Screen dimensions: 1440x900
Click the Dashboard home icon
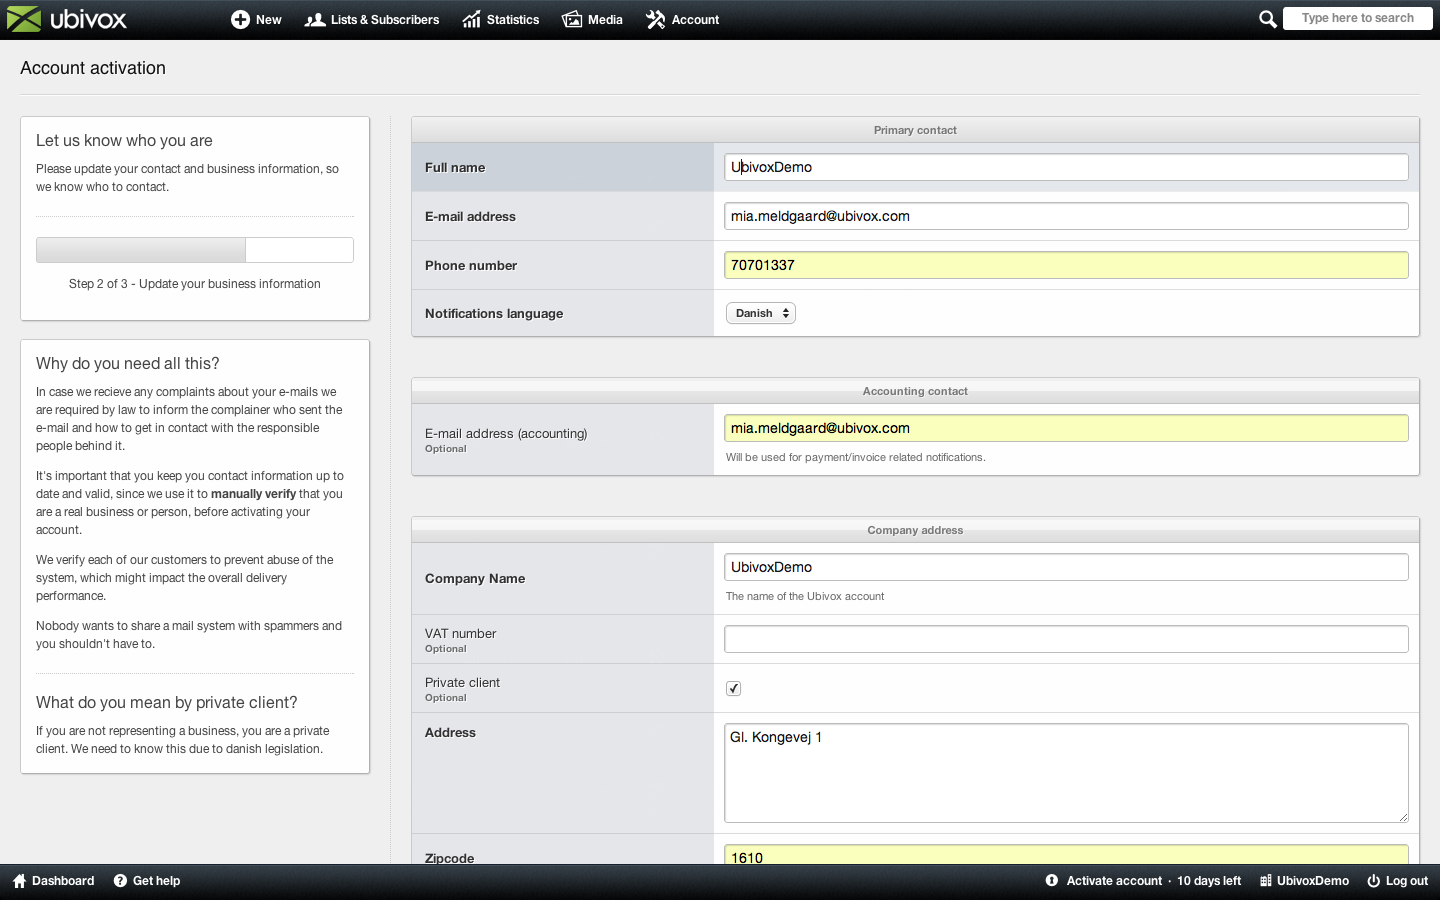point(19,881)
